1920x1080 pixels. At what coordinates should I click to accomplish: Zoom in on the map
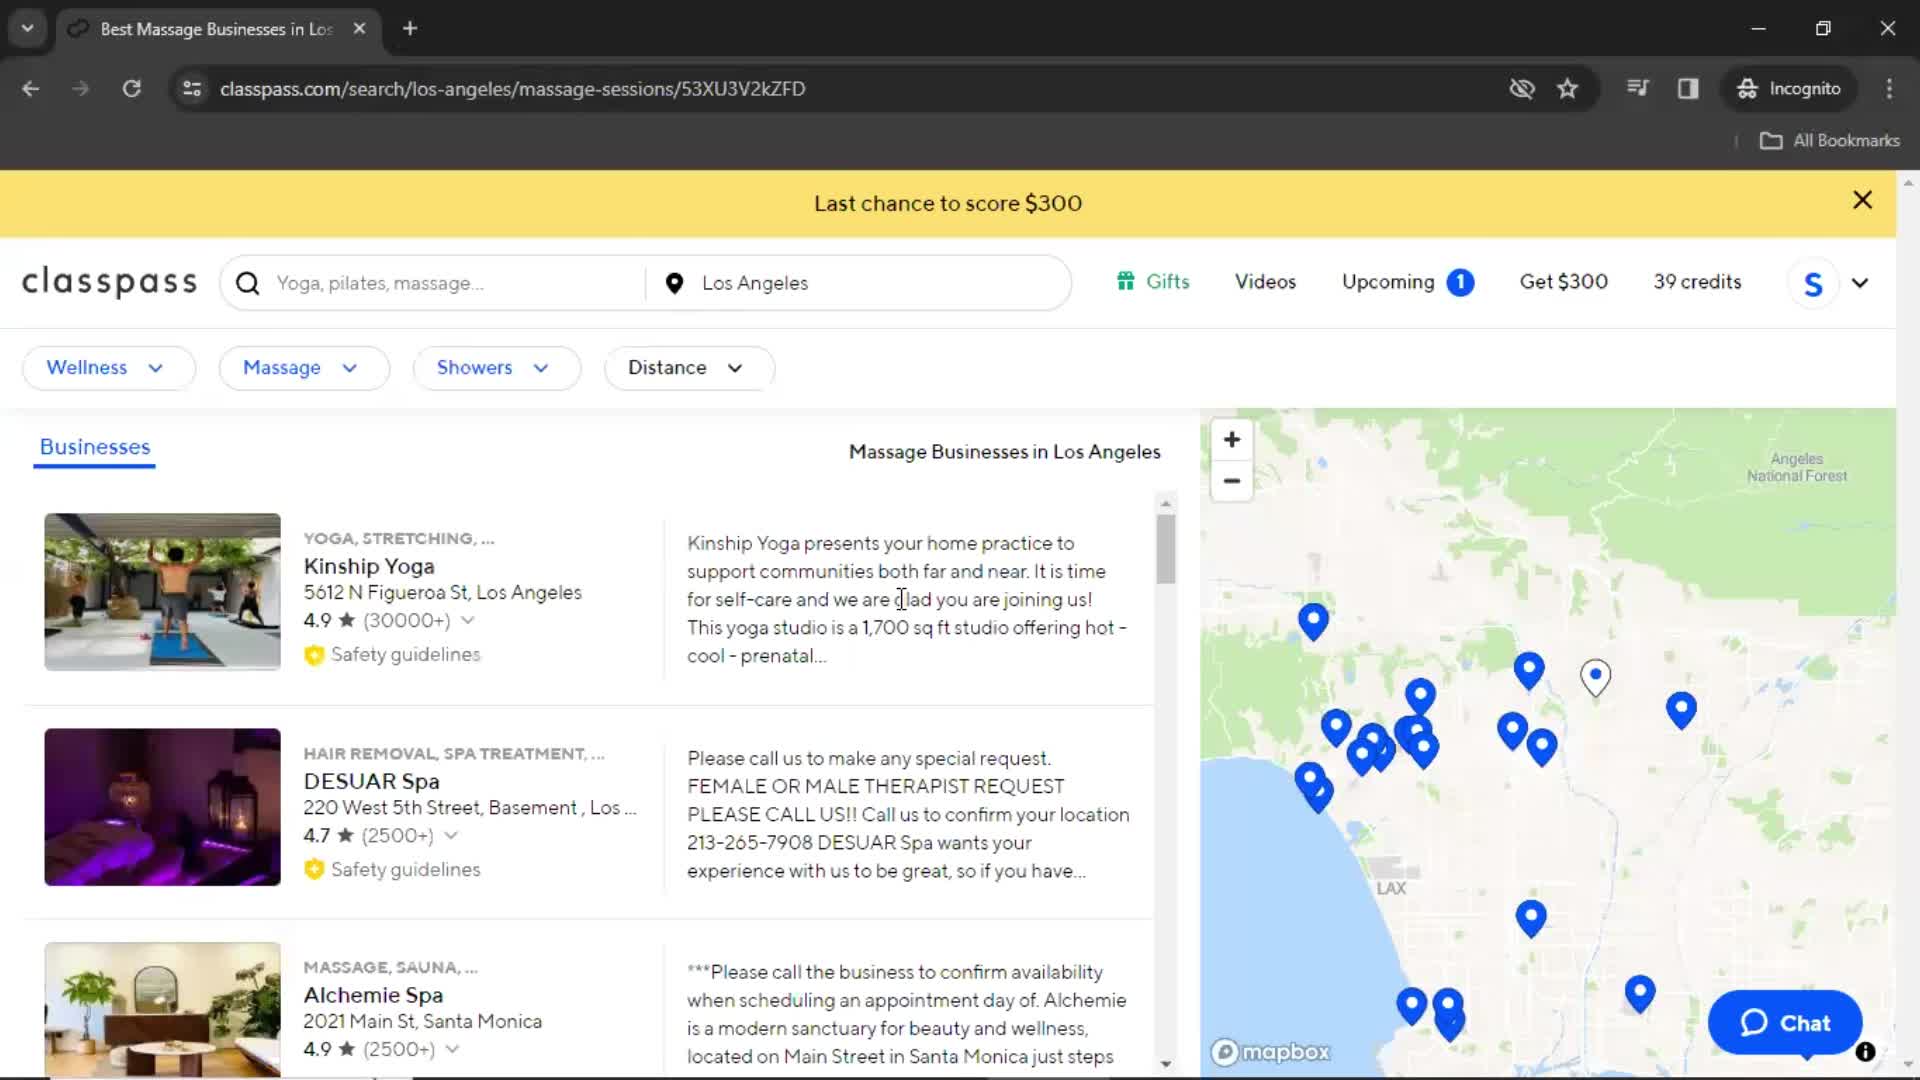[1232, 440]
